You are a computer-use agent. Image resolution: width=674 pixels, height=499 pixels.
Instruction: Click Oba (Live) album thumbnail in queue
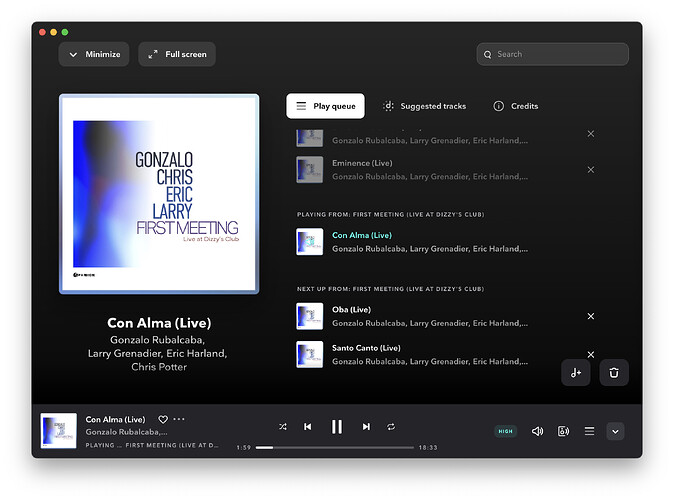tap(309, 316)
